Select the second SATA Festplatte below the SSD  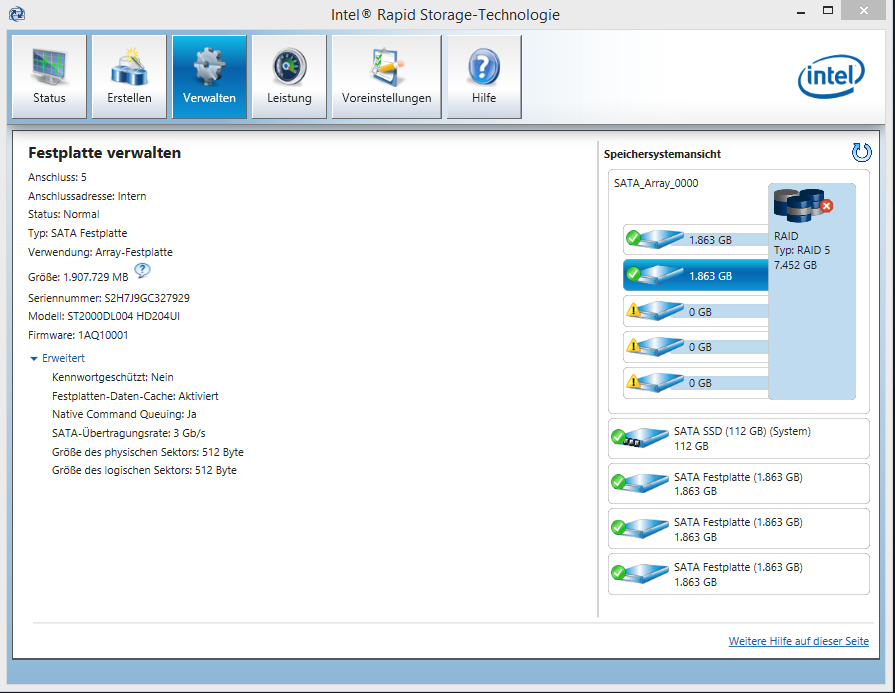point(739,529)
